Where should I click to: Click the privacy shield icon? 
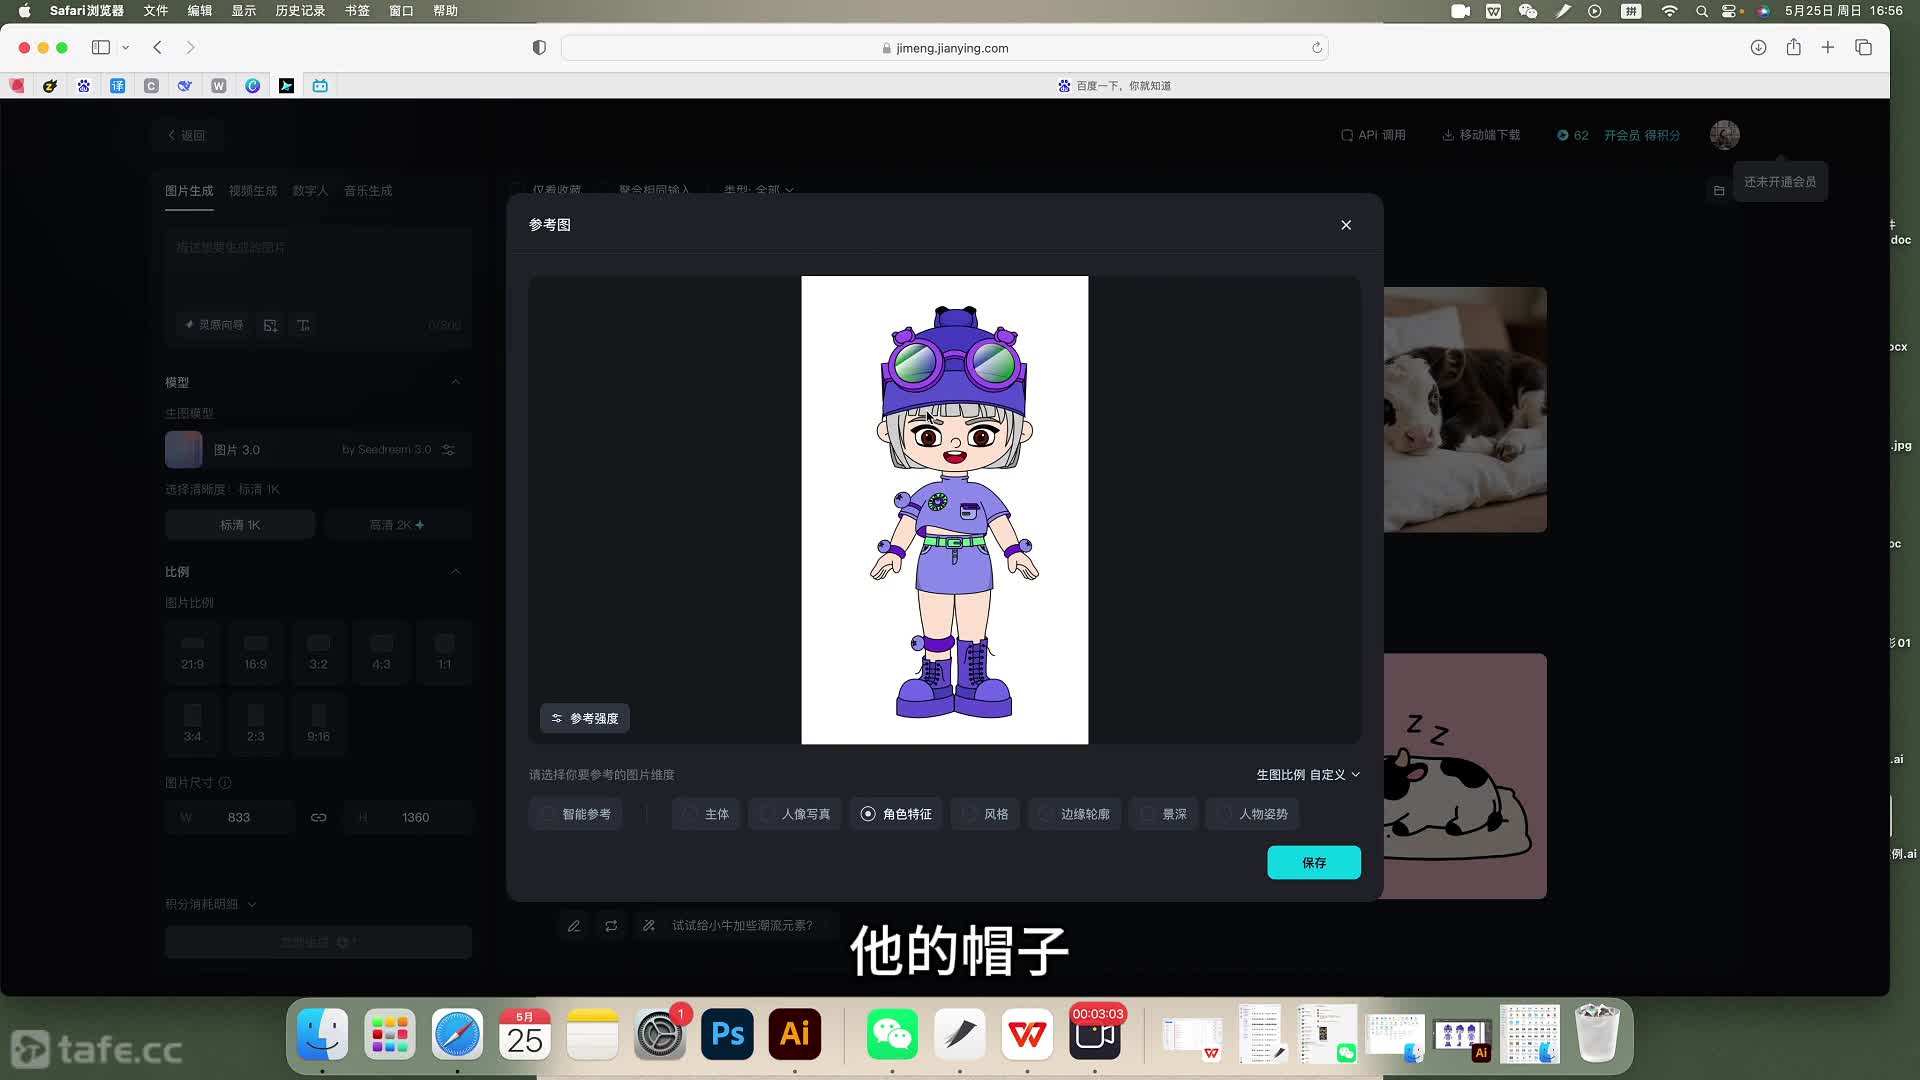point(539,48)
